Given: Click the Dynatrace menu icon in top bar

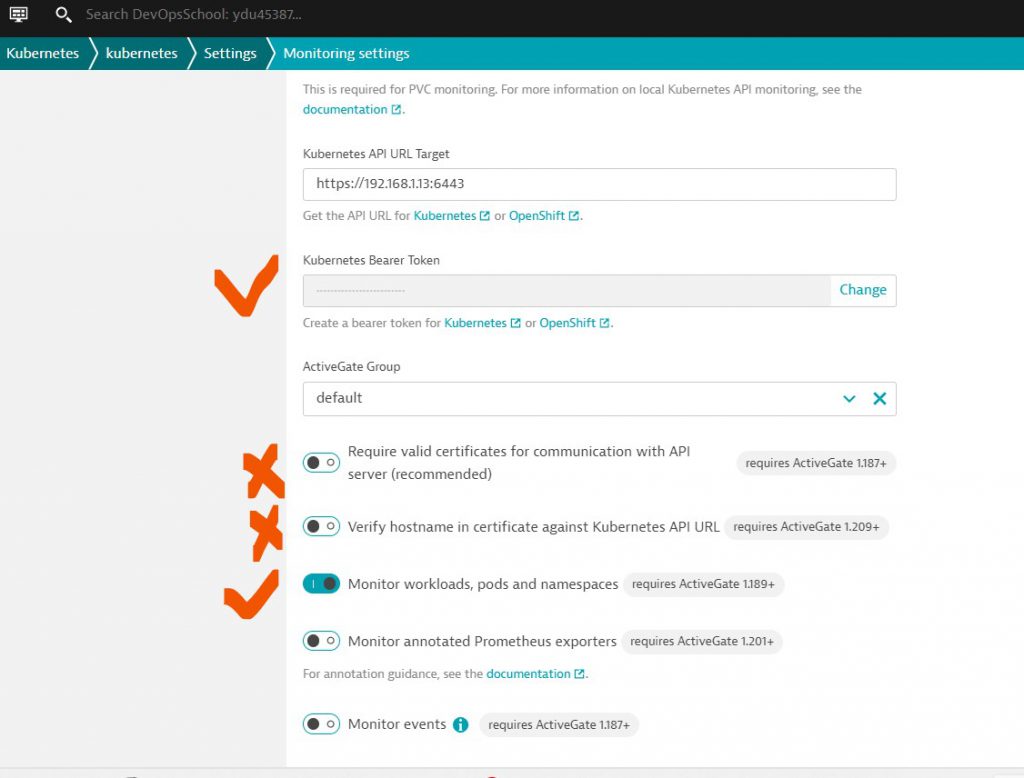Looking at the screenshot, I should (18, 15).
